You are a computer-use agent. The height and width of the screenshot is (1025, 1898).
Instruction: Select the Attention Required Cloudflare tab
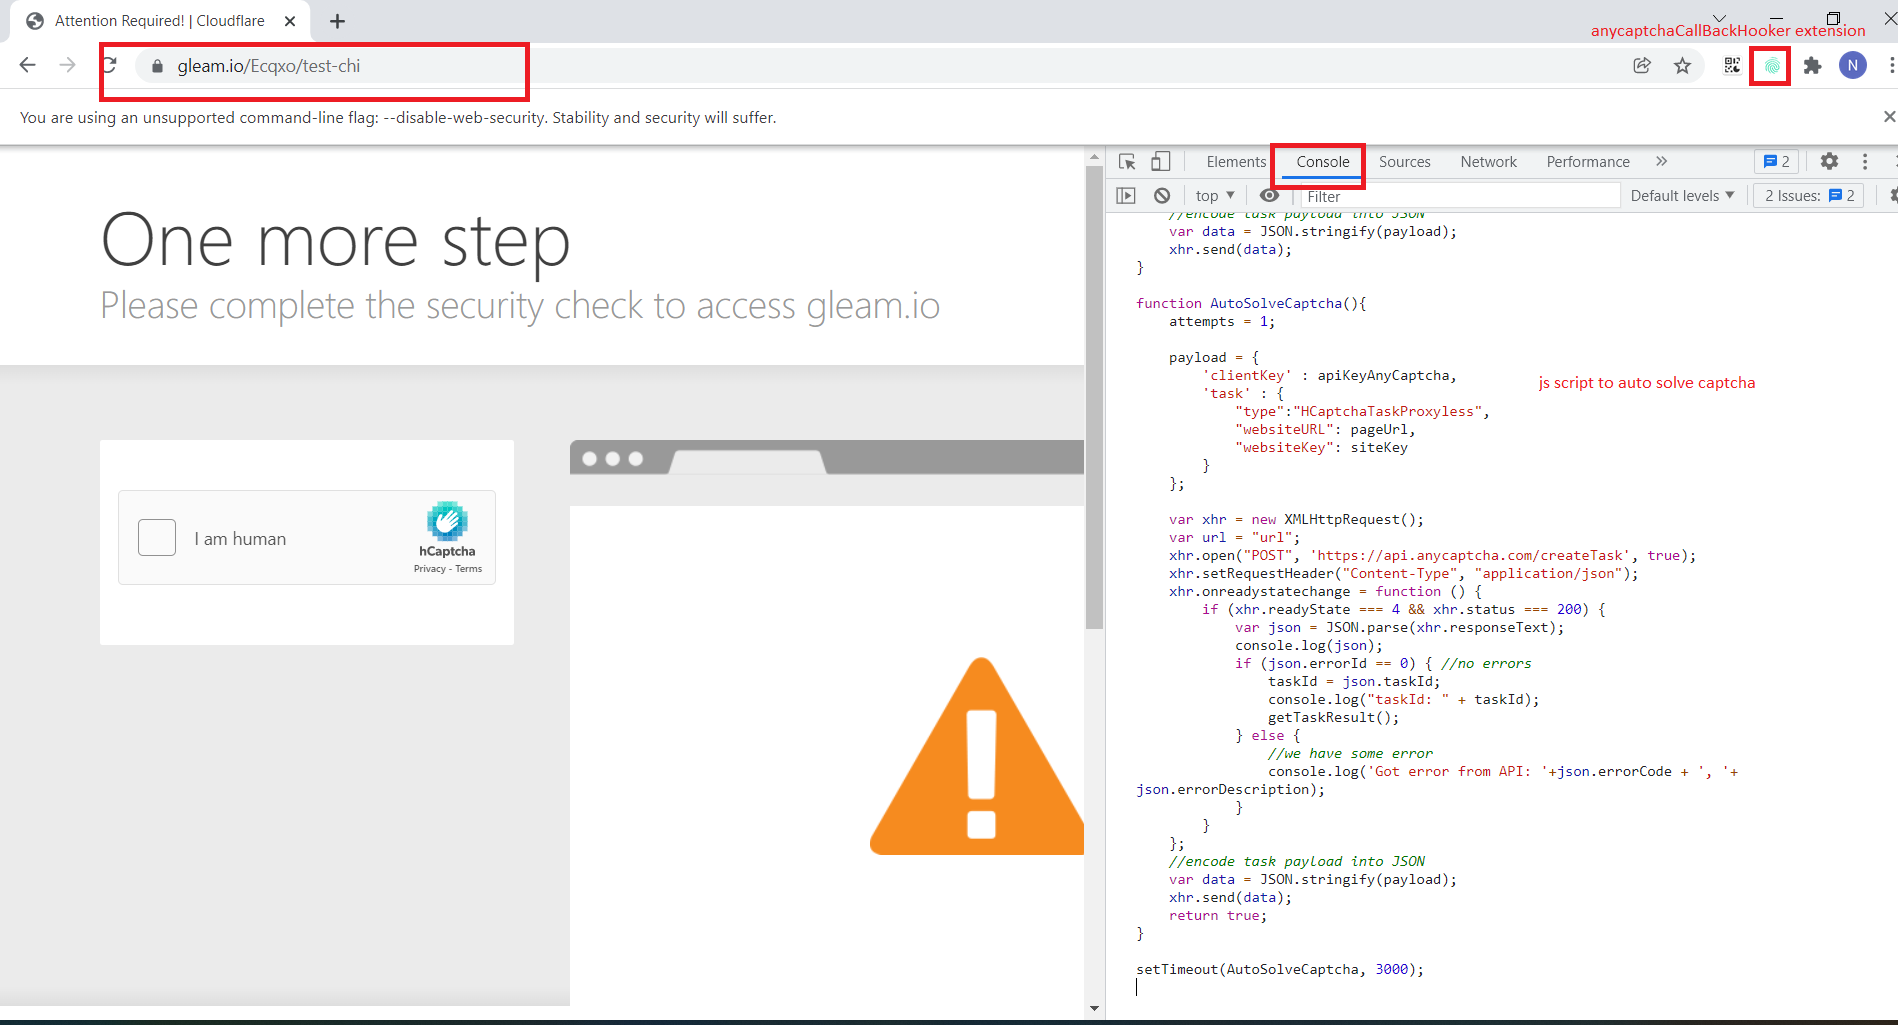click(160, 21)
